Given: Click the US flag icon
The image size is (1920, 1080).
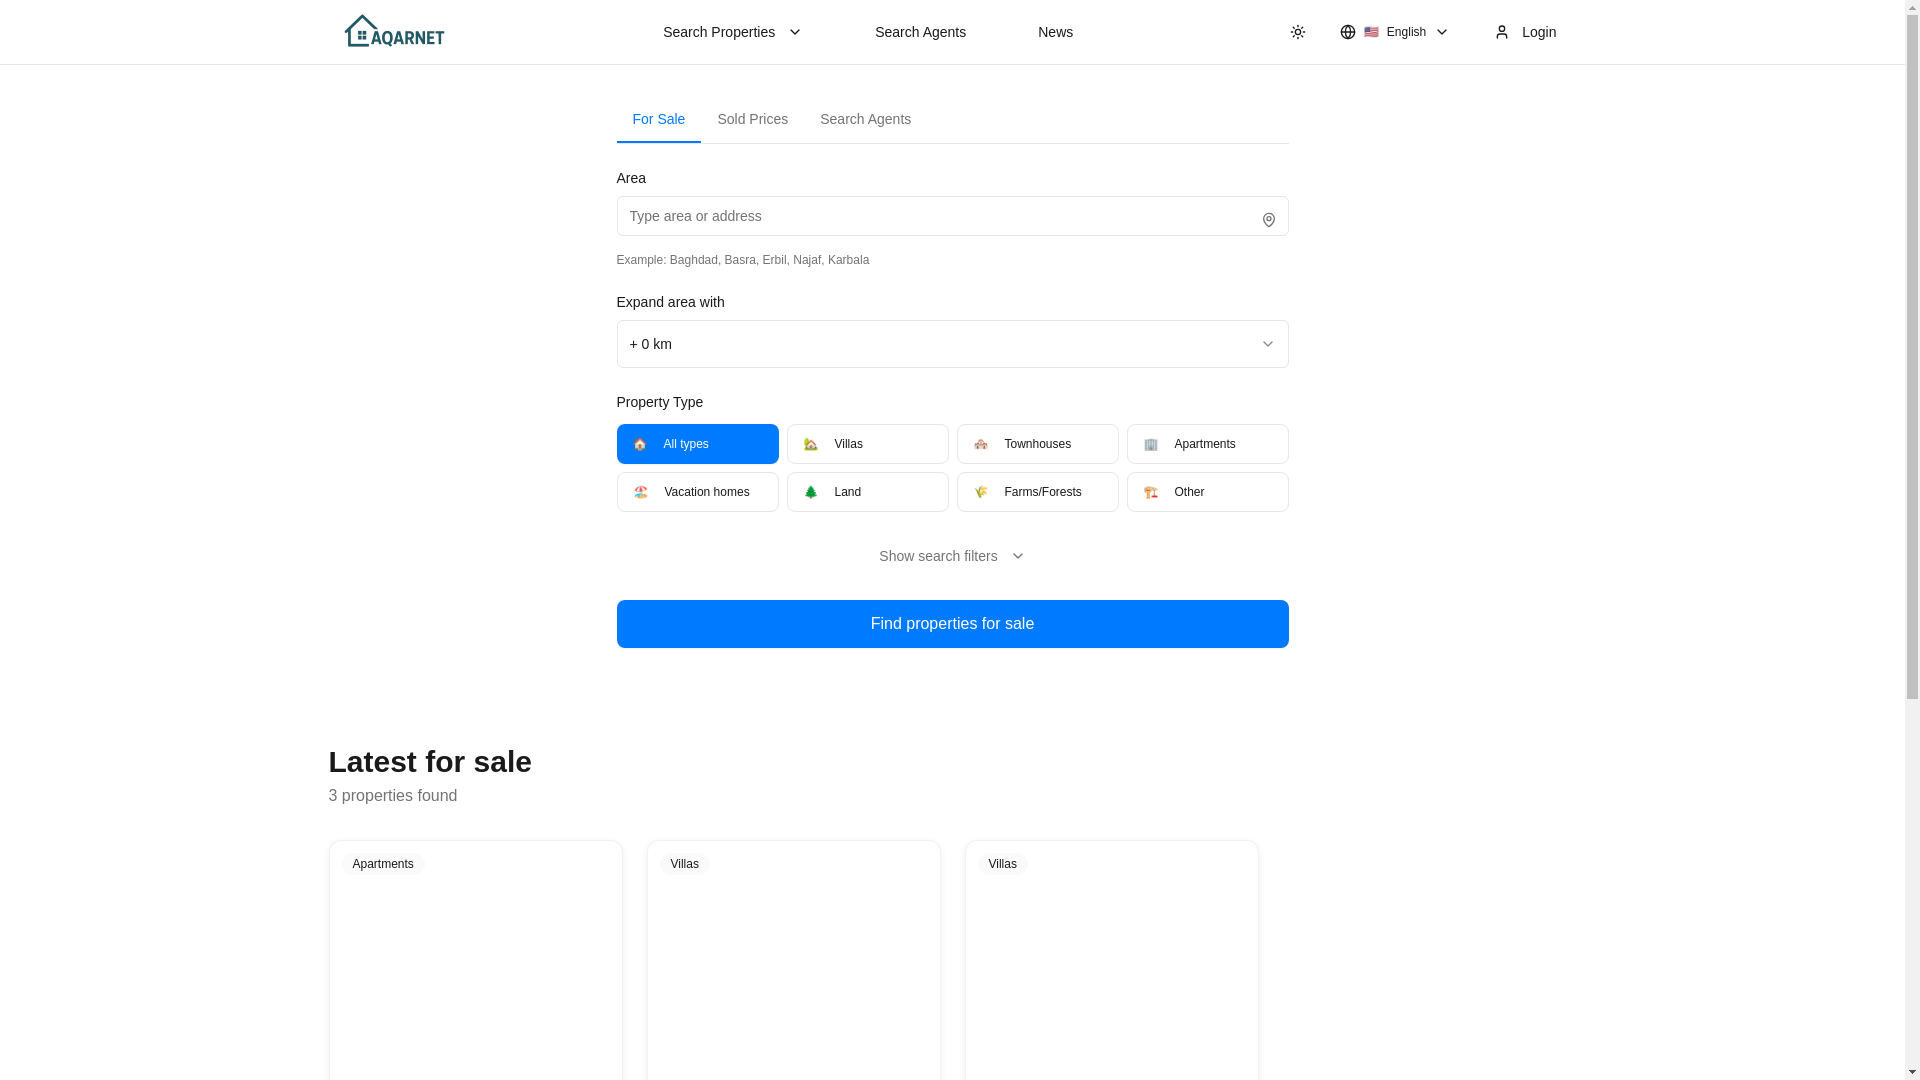Looking at the screenshot, I should tap(1371, 32).
